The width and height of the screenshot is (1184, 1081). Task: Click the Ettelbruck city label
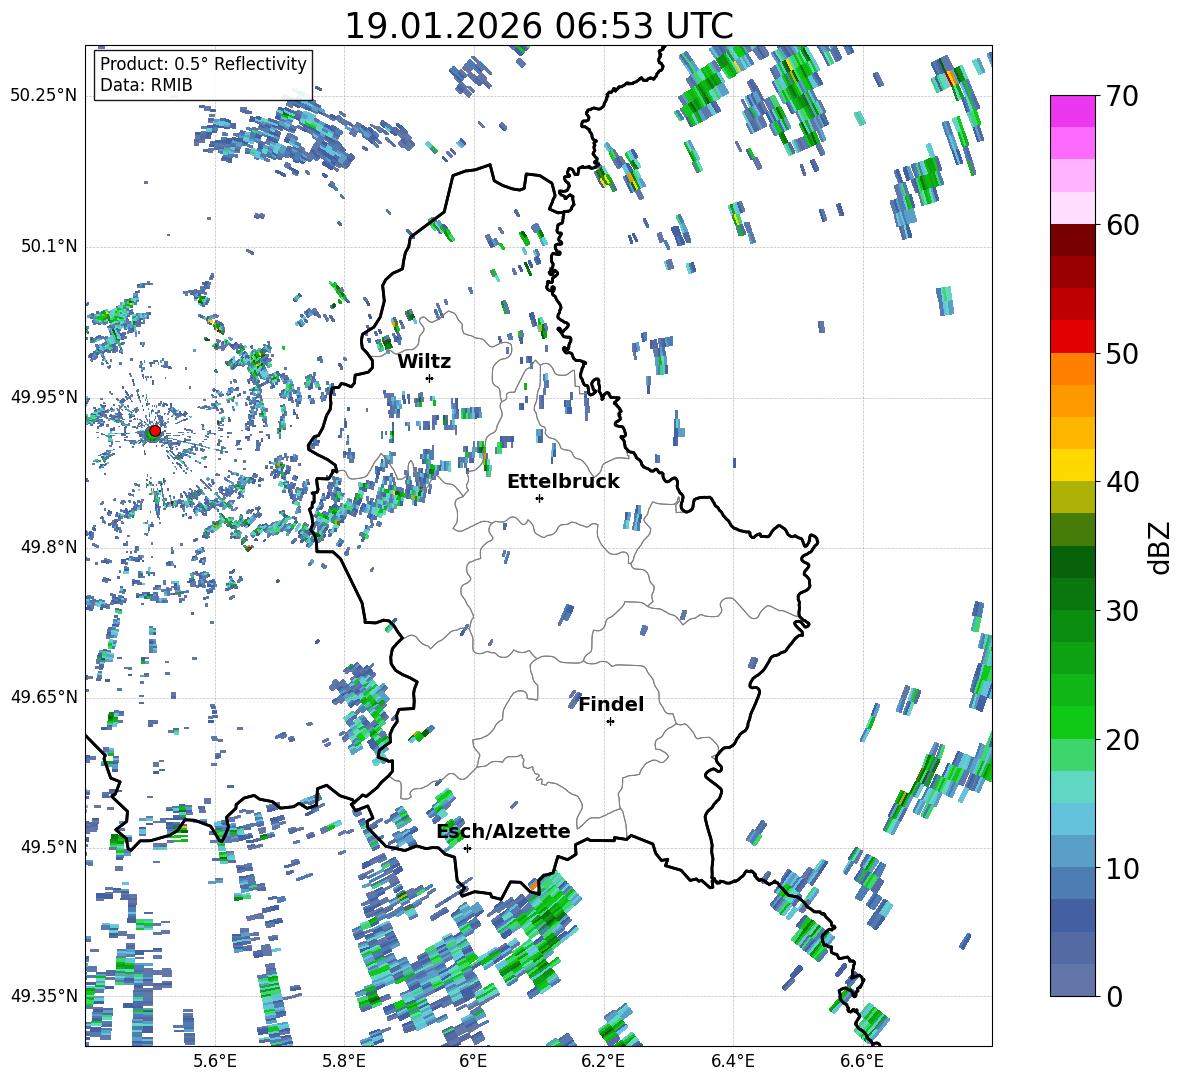(x=563, y=482)
